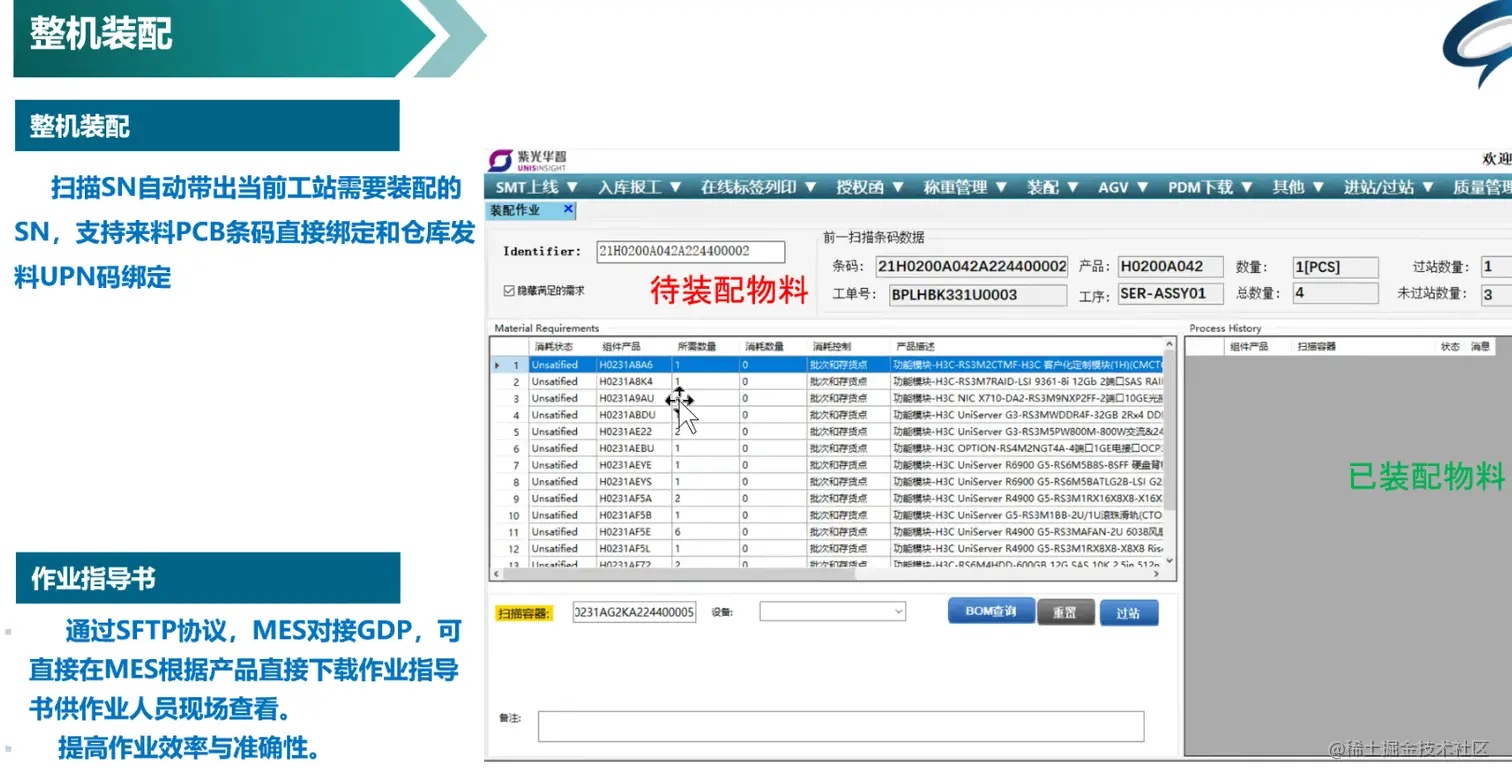Close the 装配作业 tab with its X
Screen dimensions: 1512x782
point(568,209)
